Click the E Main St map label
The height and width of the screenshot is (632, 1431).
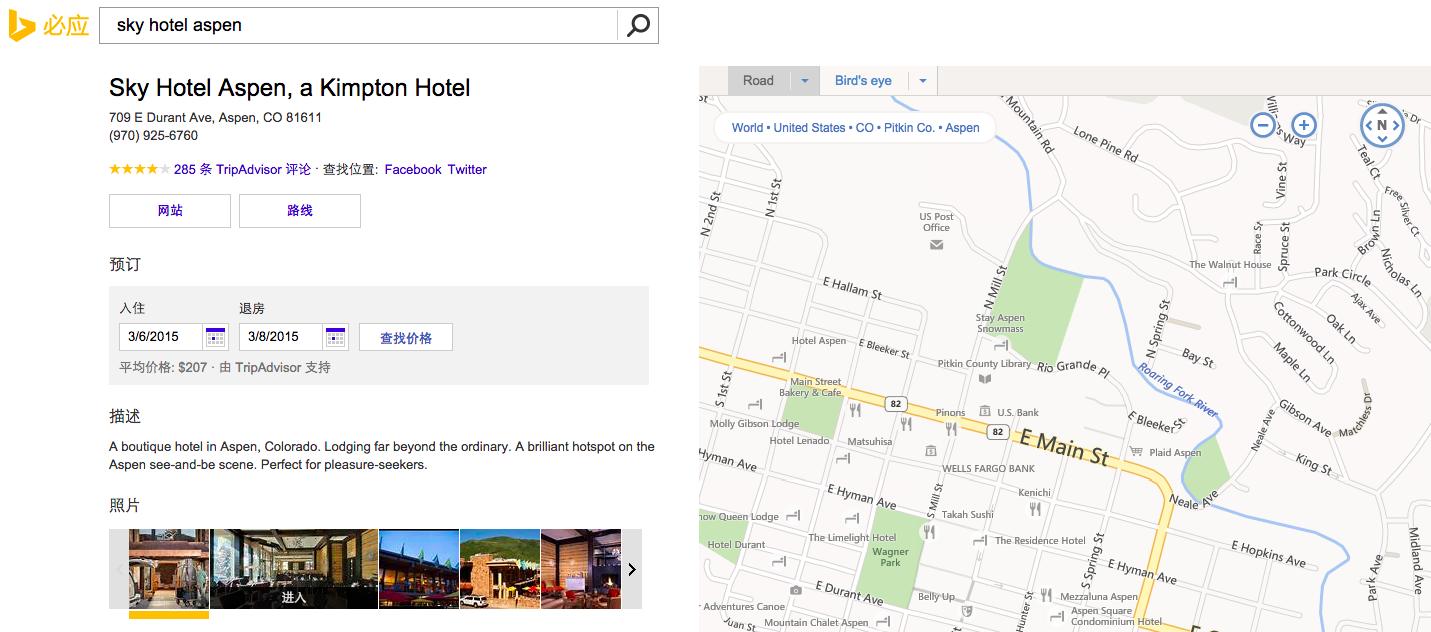point(1064,446)
